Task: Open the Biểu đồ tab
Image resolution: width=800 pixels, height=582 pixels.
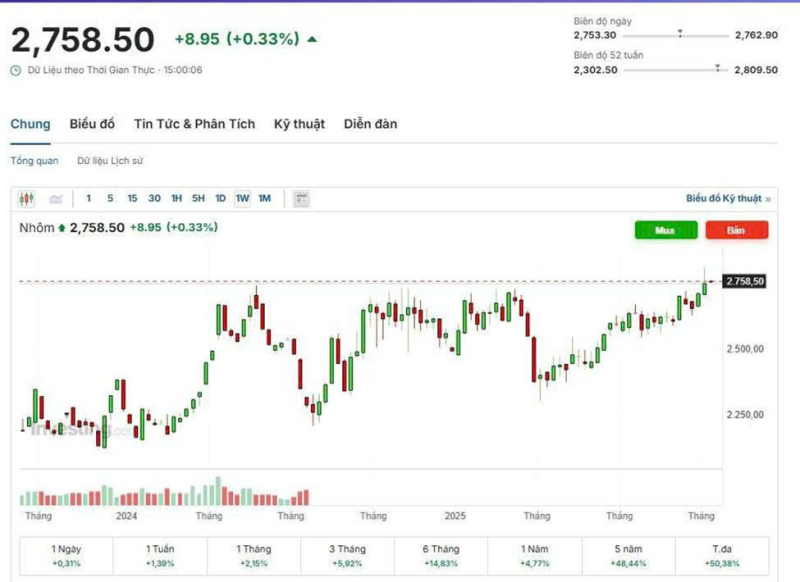Action: [92, 124]
